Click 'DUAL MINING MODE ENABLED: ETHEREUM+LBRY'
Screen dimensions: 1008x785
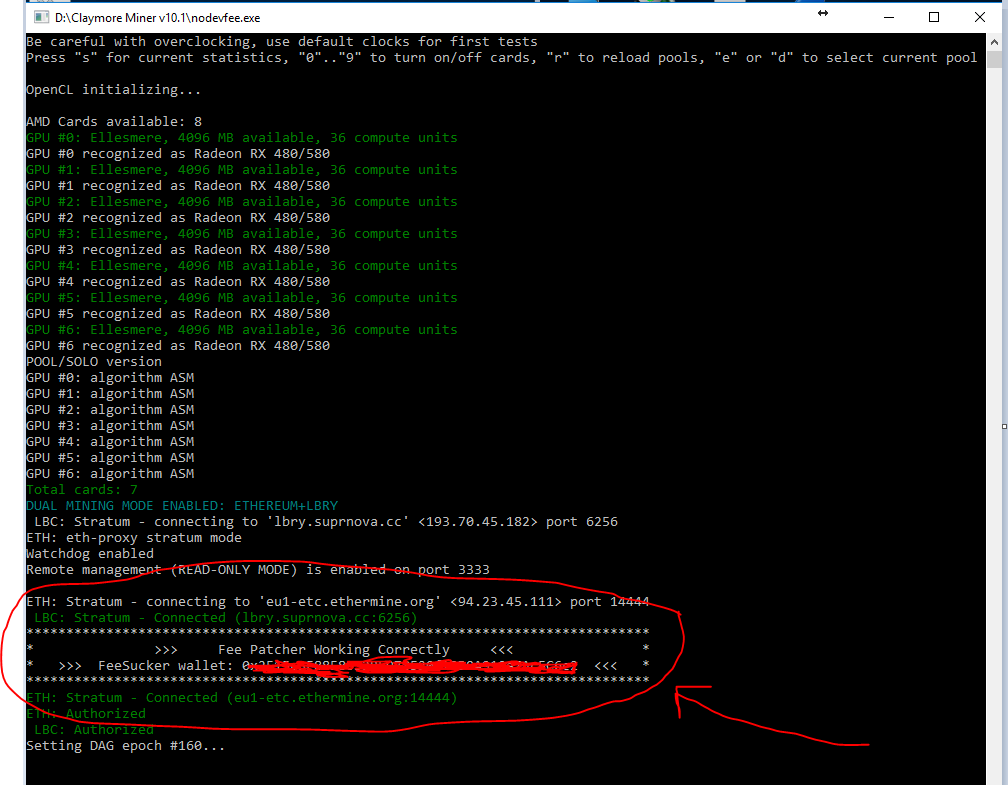tap(182, 506)
